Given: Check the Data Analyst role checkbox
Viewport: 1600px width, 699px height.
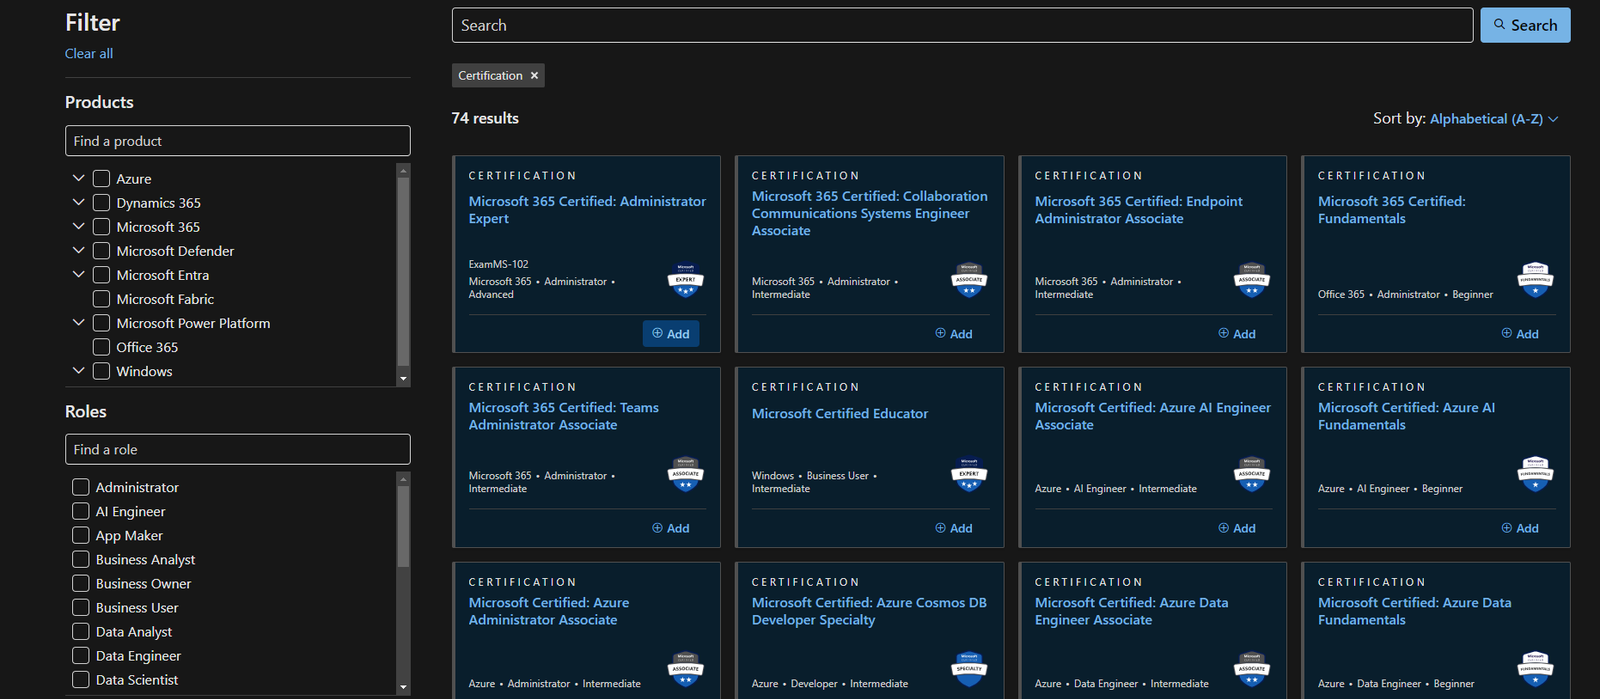Looking at the screenshot, I should (x=81, y=632).
